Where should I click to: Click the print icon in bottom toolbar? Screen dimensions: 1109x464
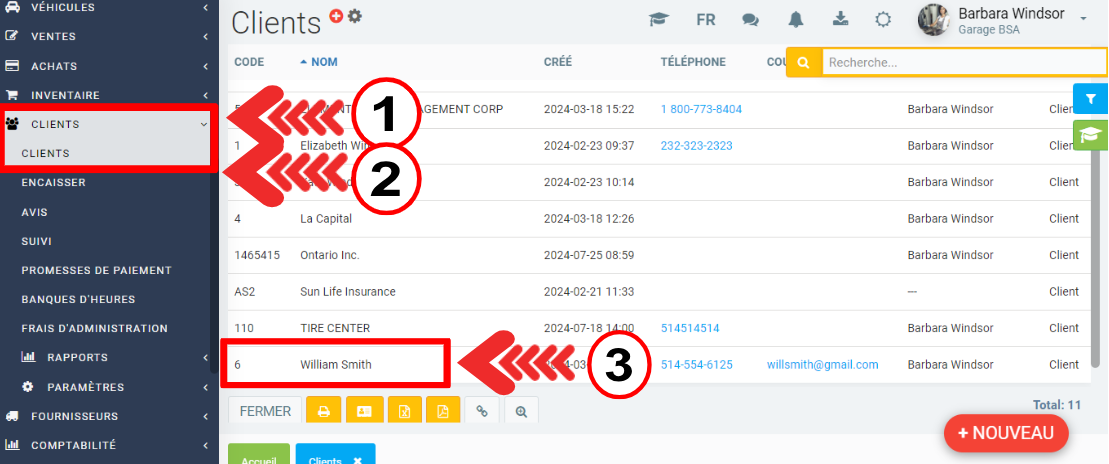pos(324,411)
